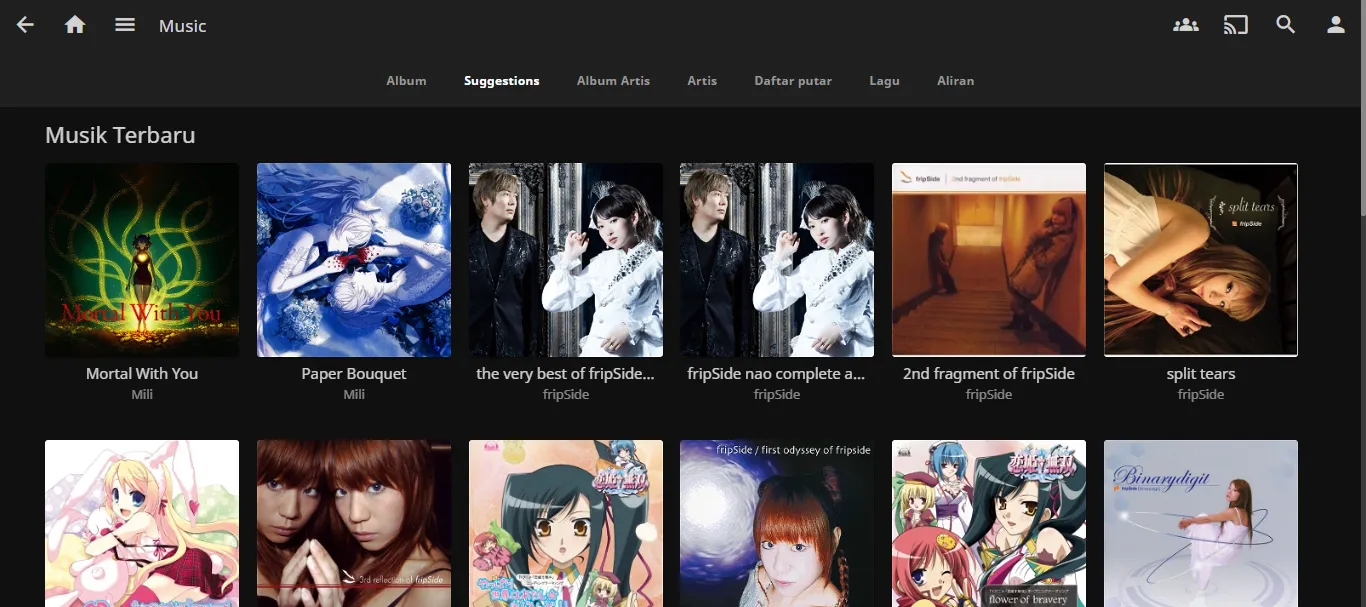Go back using the arrow icon
1366x607 pixels.
25,25
